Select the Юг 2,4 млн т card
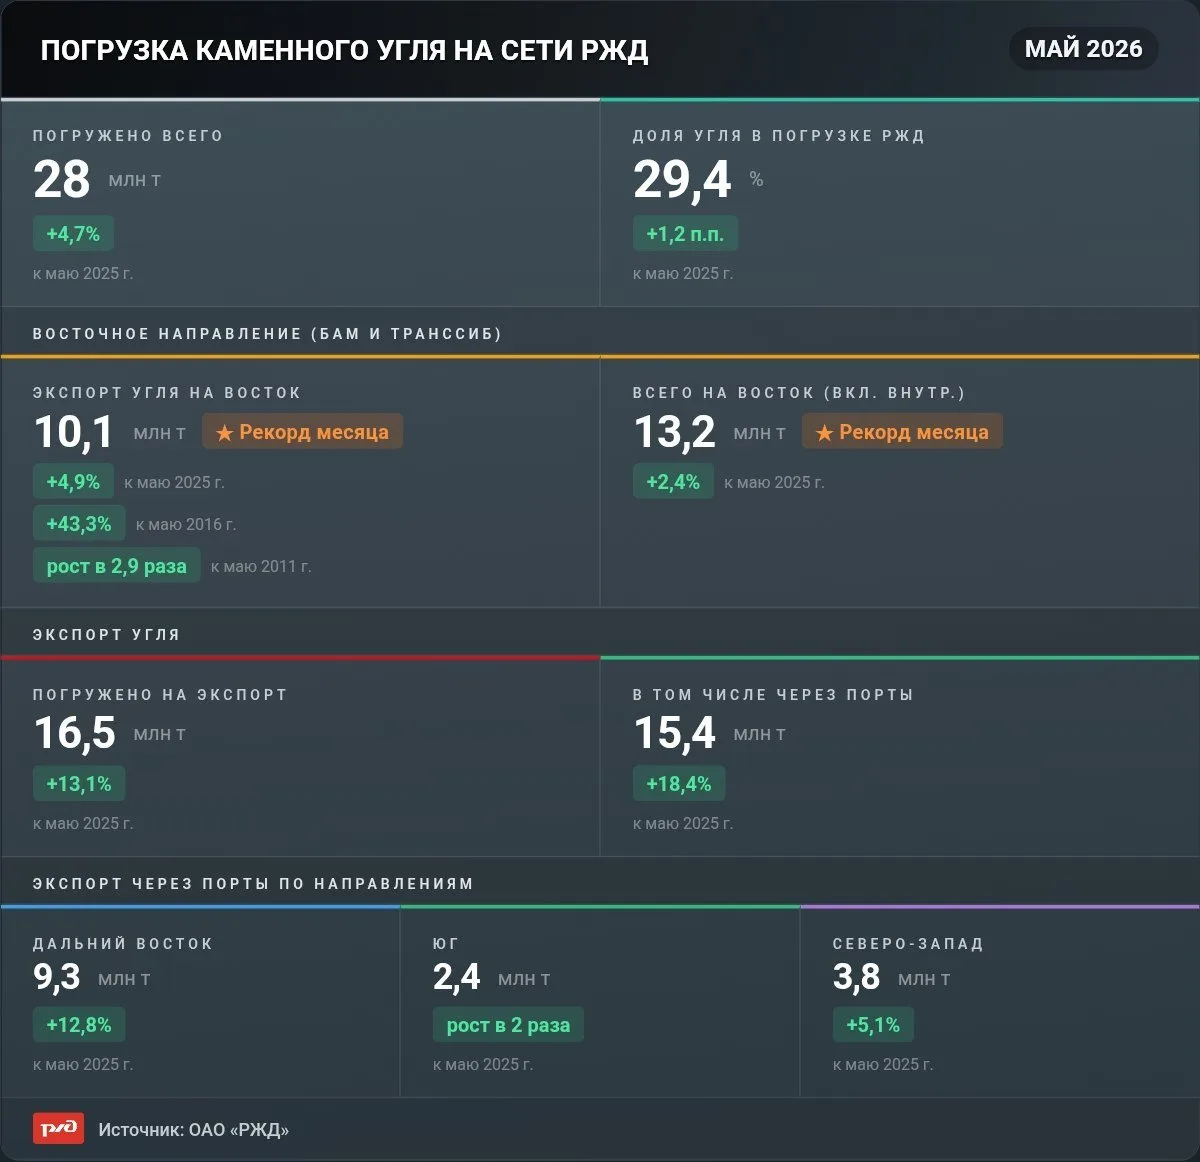 pos(600,1002)
